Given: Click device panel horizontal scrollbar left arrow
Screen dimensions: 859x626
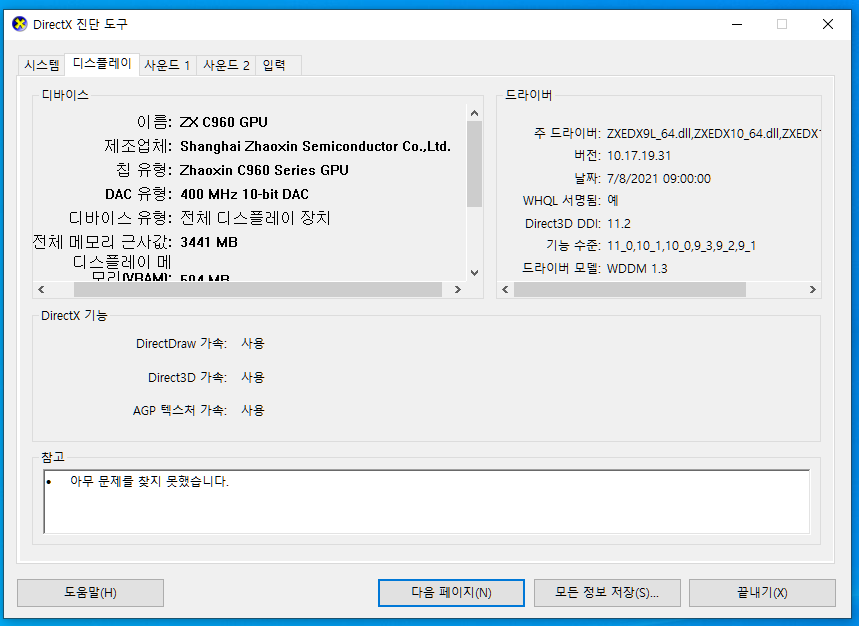Looking at the screenshot, I should (x=41, y=289).
